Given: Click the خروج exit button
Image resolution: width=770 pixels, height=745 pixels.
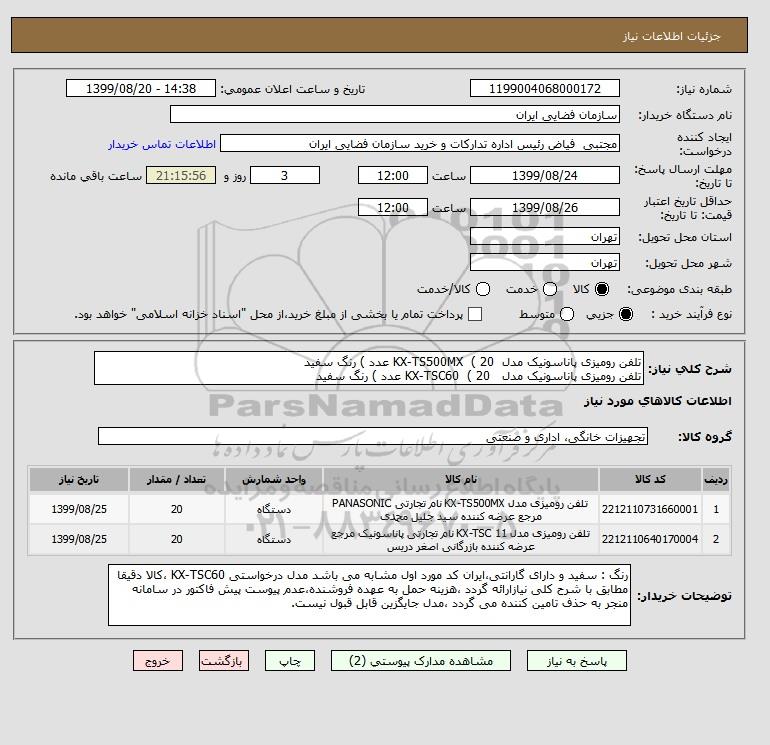Looking at the screenshot, I should coord(158,661).
